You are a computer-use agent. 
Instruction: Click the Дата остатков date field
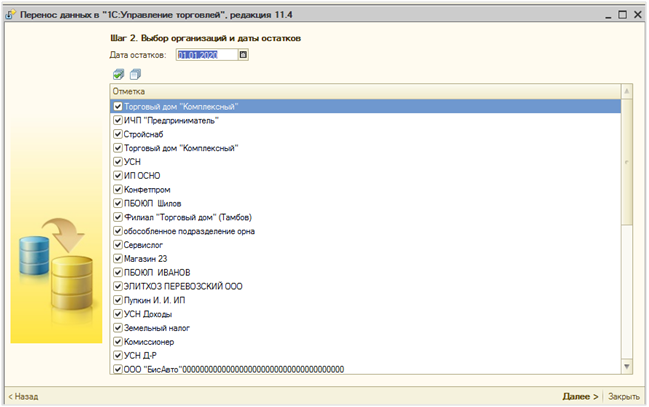tap(207, 55)
